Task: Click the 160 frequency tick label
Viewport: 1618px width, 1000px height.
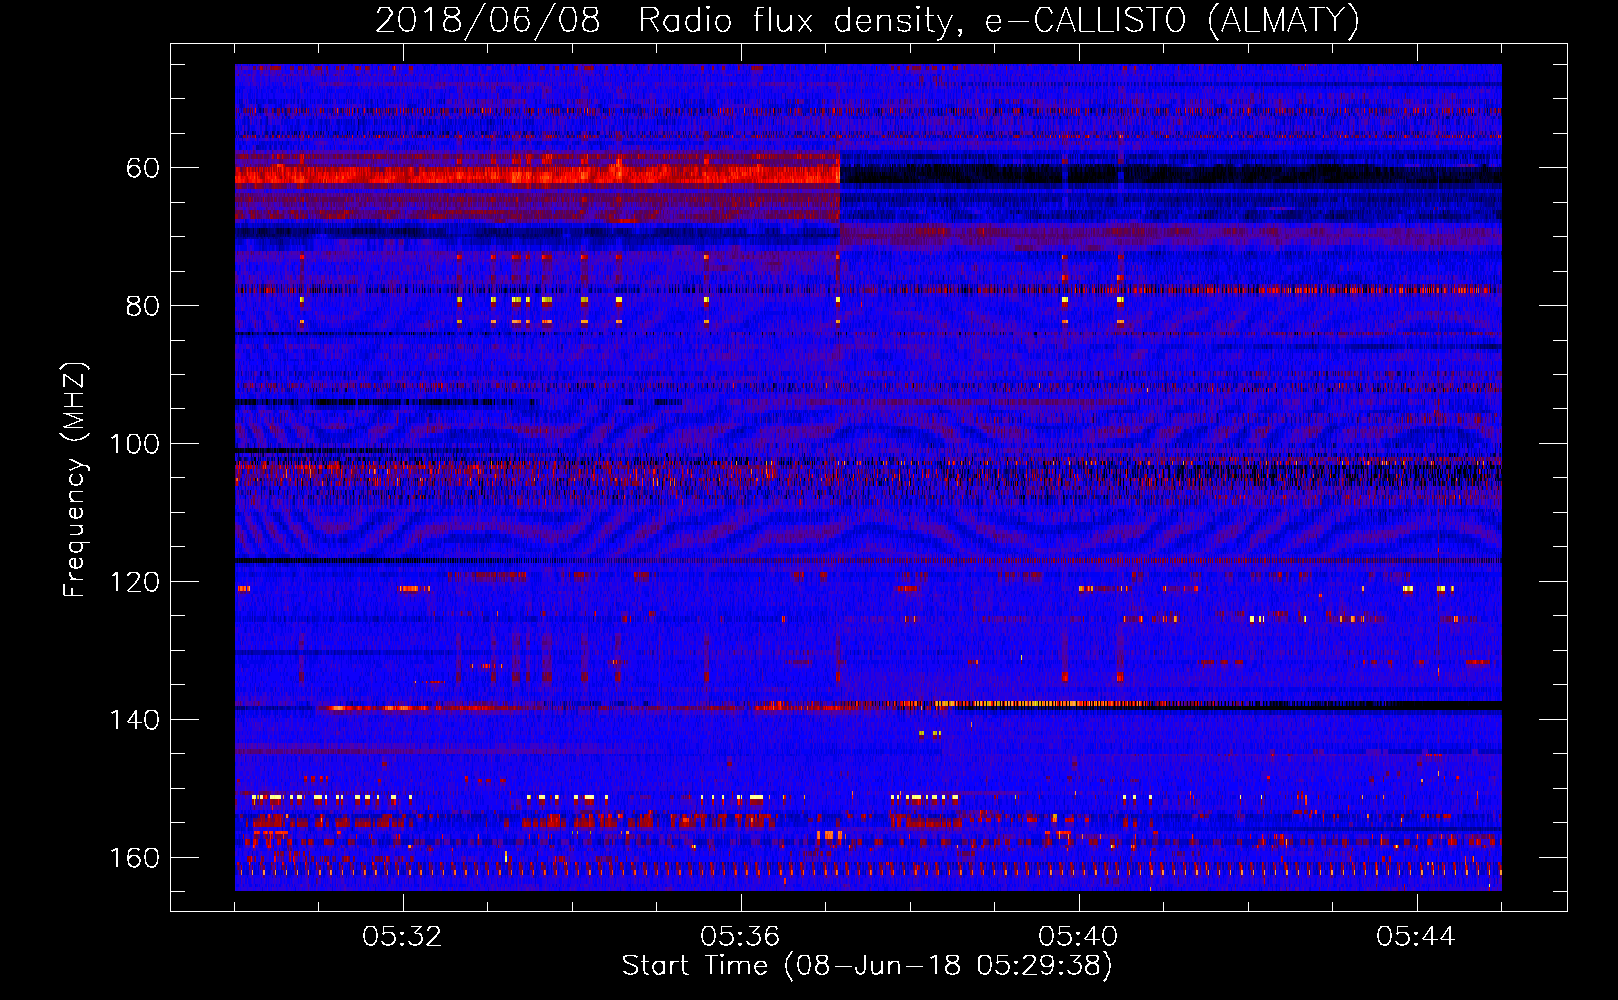Action: [x=135, y=858]
